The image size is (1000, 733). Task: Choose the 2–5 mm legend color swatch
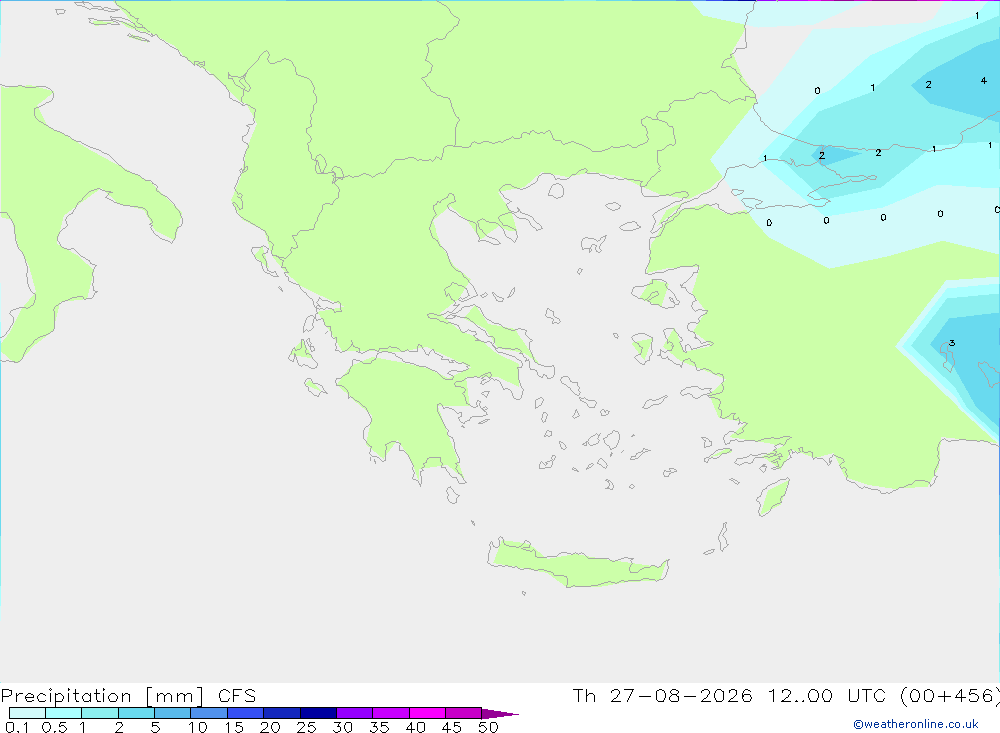(136, 713)
